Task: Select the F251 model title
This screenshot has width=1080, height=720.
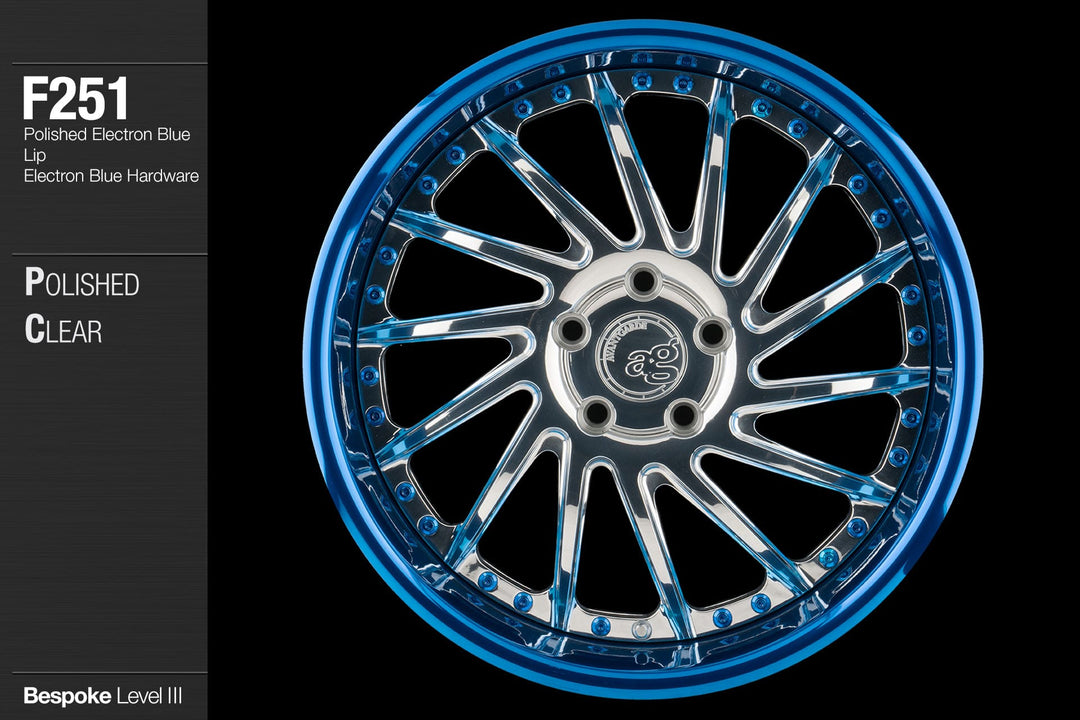Action: click(76, 100)
